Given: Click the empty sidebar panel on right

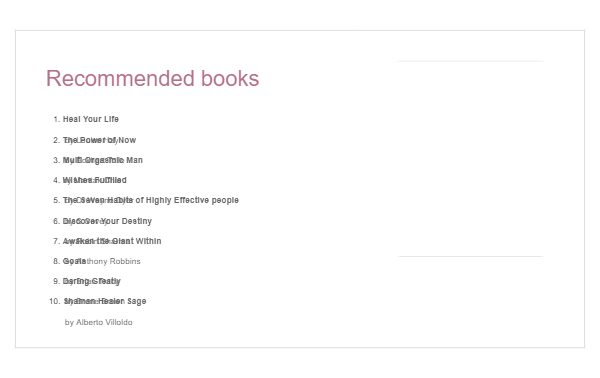Looking at the screenshot, I should 471,158.
